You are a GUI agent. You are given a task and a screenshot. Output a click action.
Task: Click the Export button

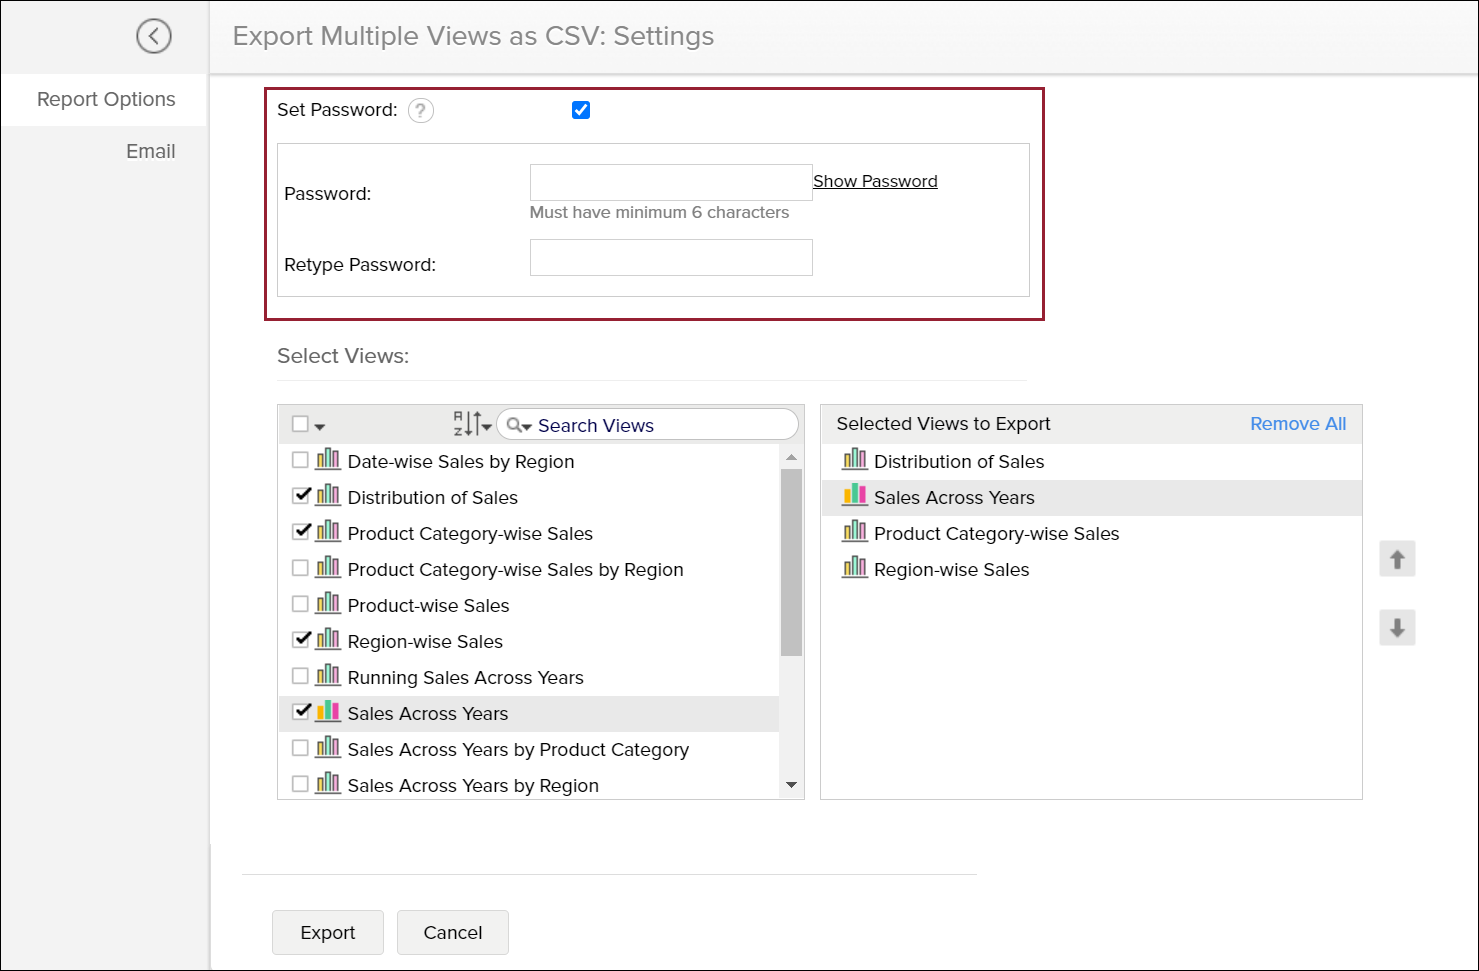coord(328,932)
